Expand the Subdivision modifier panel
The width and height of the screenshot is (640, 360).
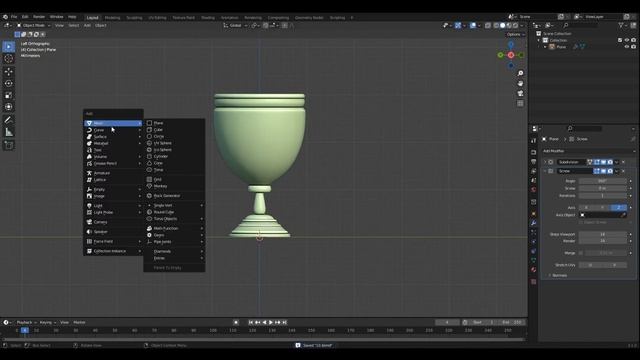[545, 162]
